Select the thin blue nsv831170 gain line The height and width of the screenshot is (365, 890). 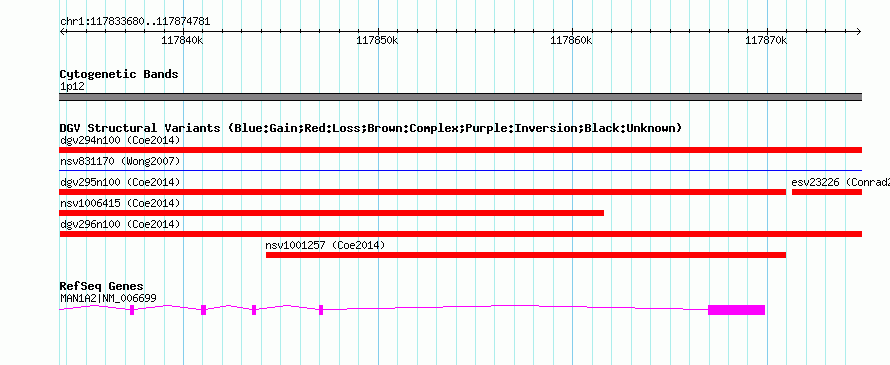tap(460, 170)
